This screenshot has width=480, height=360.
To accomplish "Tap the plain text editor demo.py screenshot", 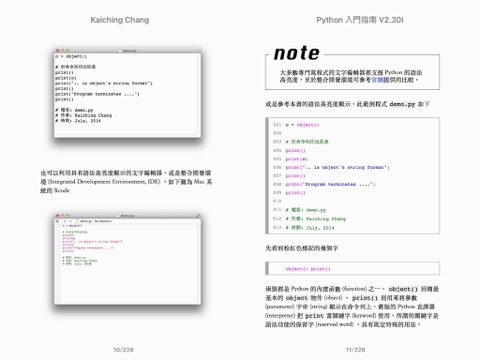I will pos(128,93).
